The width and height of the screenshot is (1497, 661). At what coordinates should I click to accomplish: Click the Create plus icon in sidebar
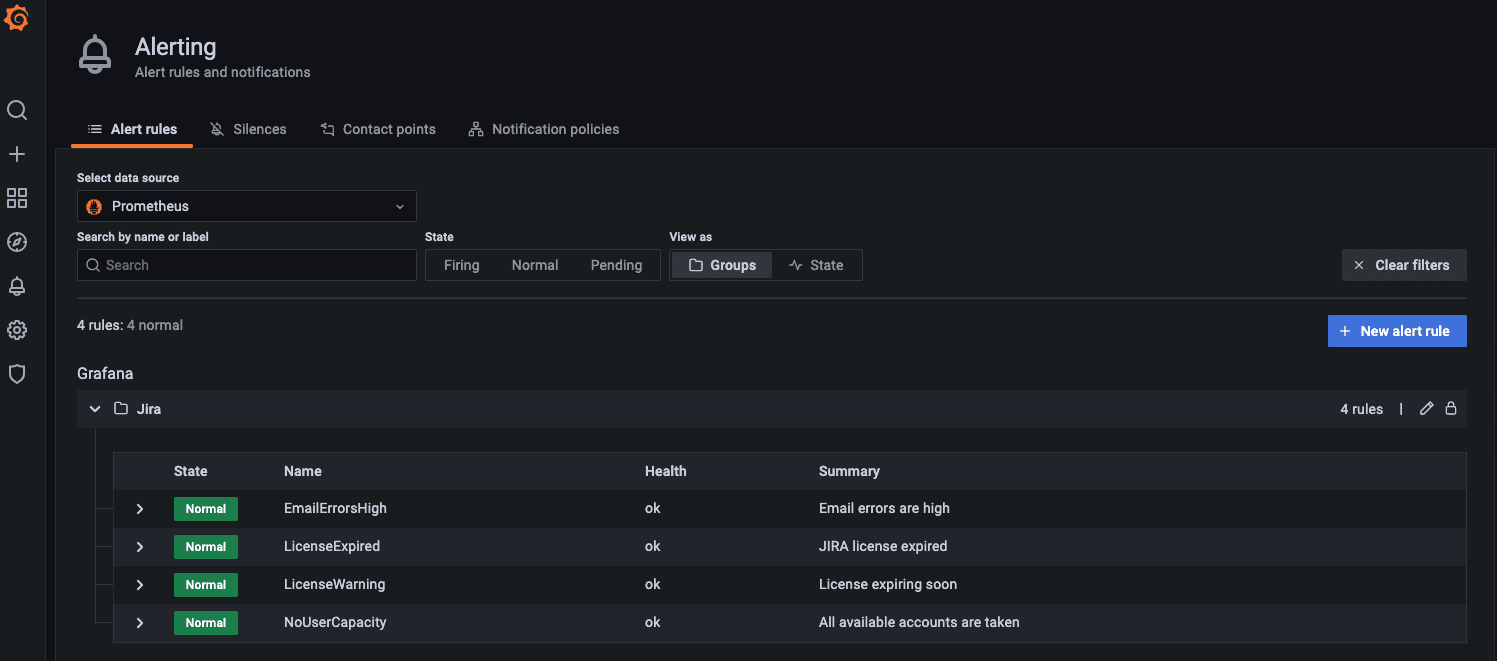click(x=17, y=154)
